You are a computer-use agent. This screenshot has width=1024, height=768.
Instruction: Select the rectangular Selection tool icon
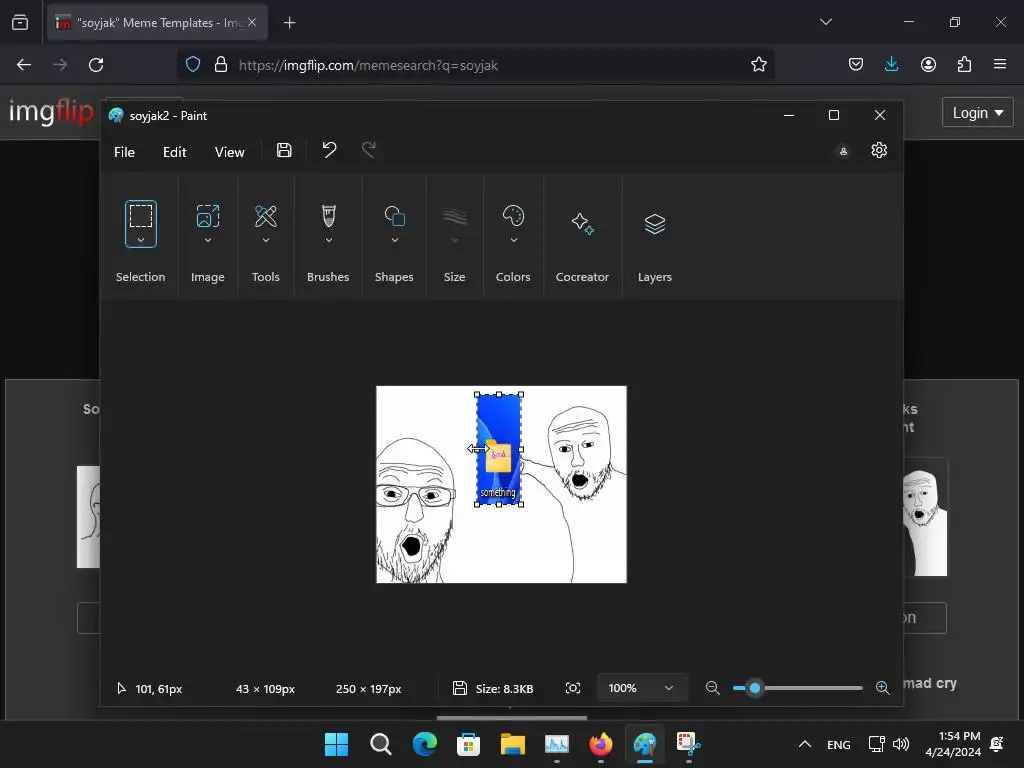click(x=140, y=216)
